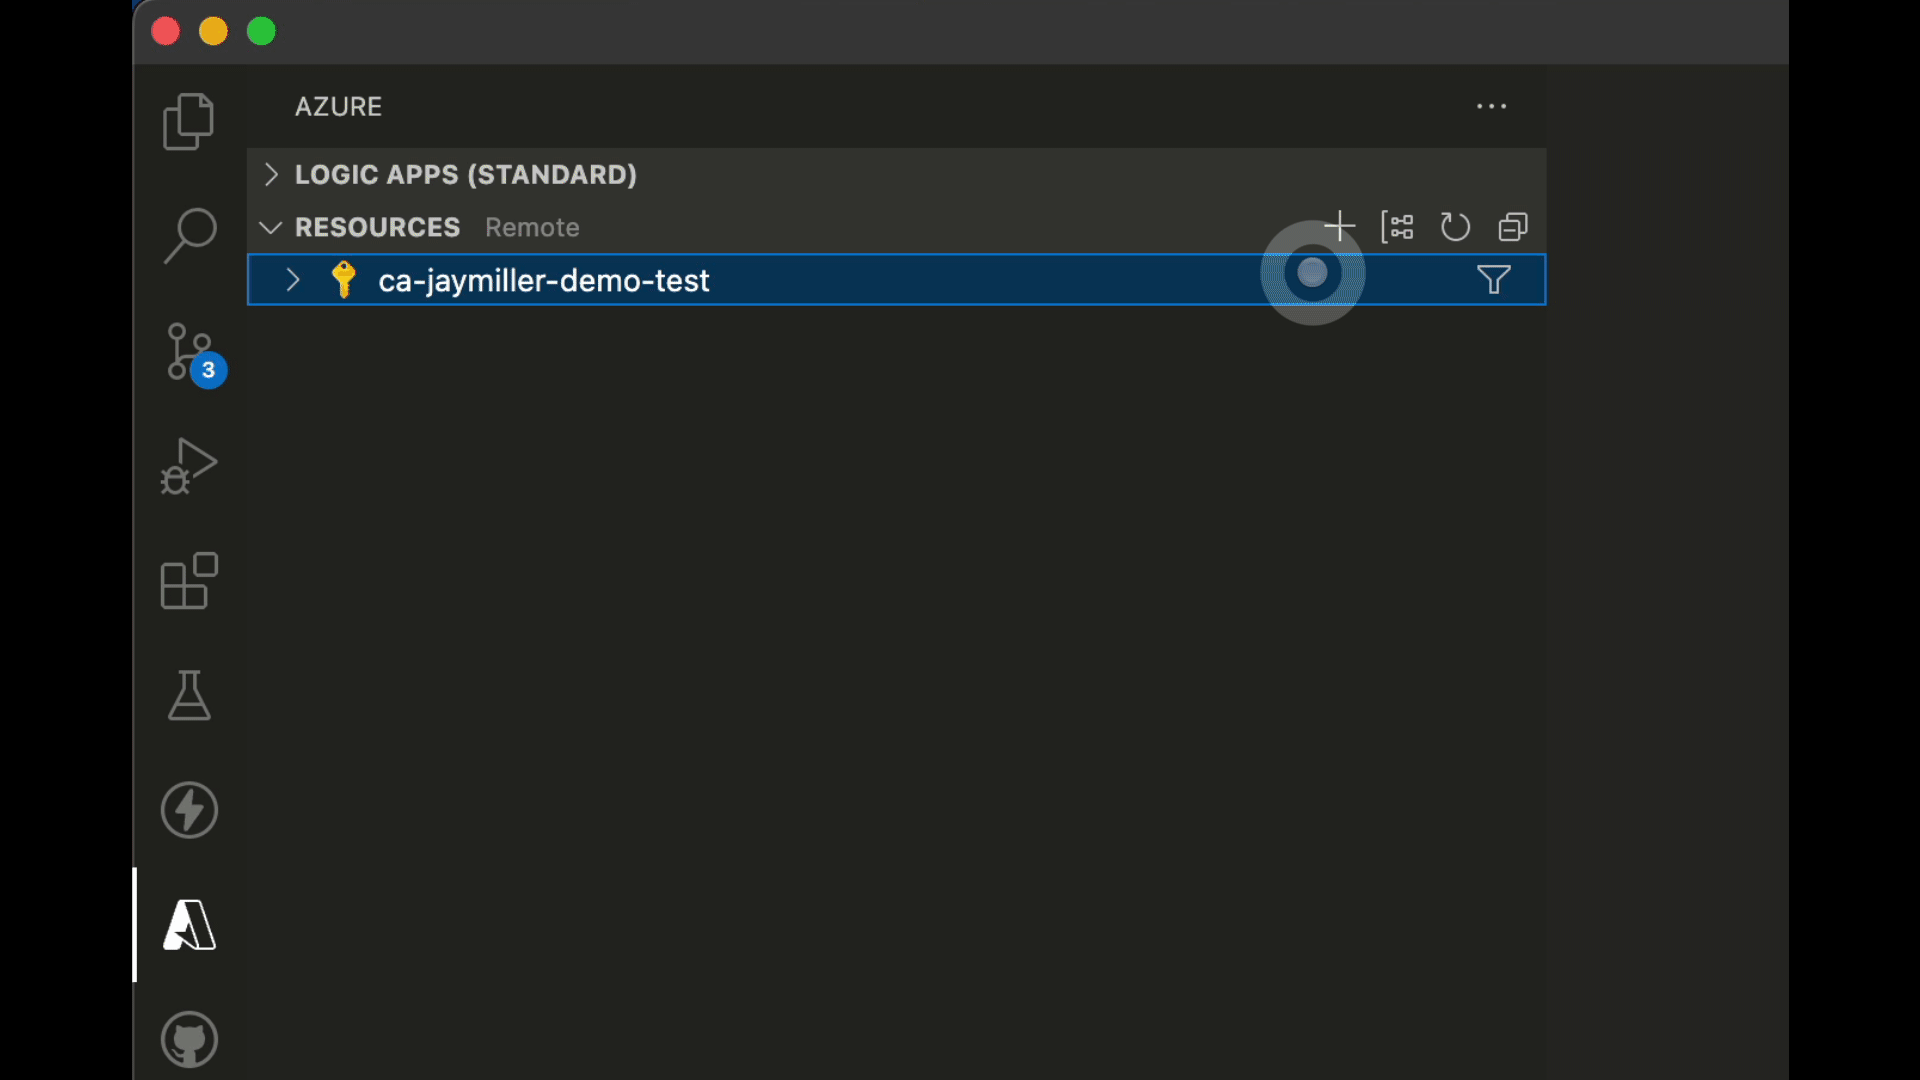
Task: Maximize the window with green button
Action: click(x=262, y=31)
